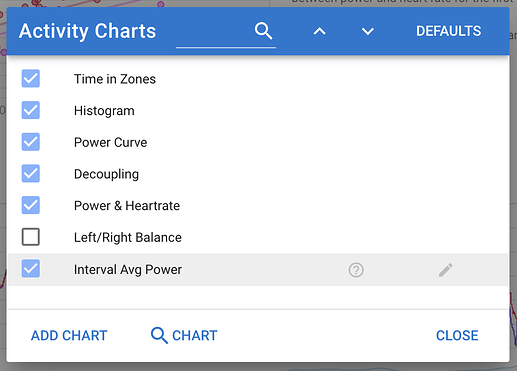Screen dimensions: 517x371
Task: Click ADD CHART button
Action: pyautogui.click(x=69, y=335)
